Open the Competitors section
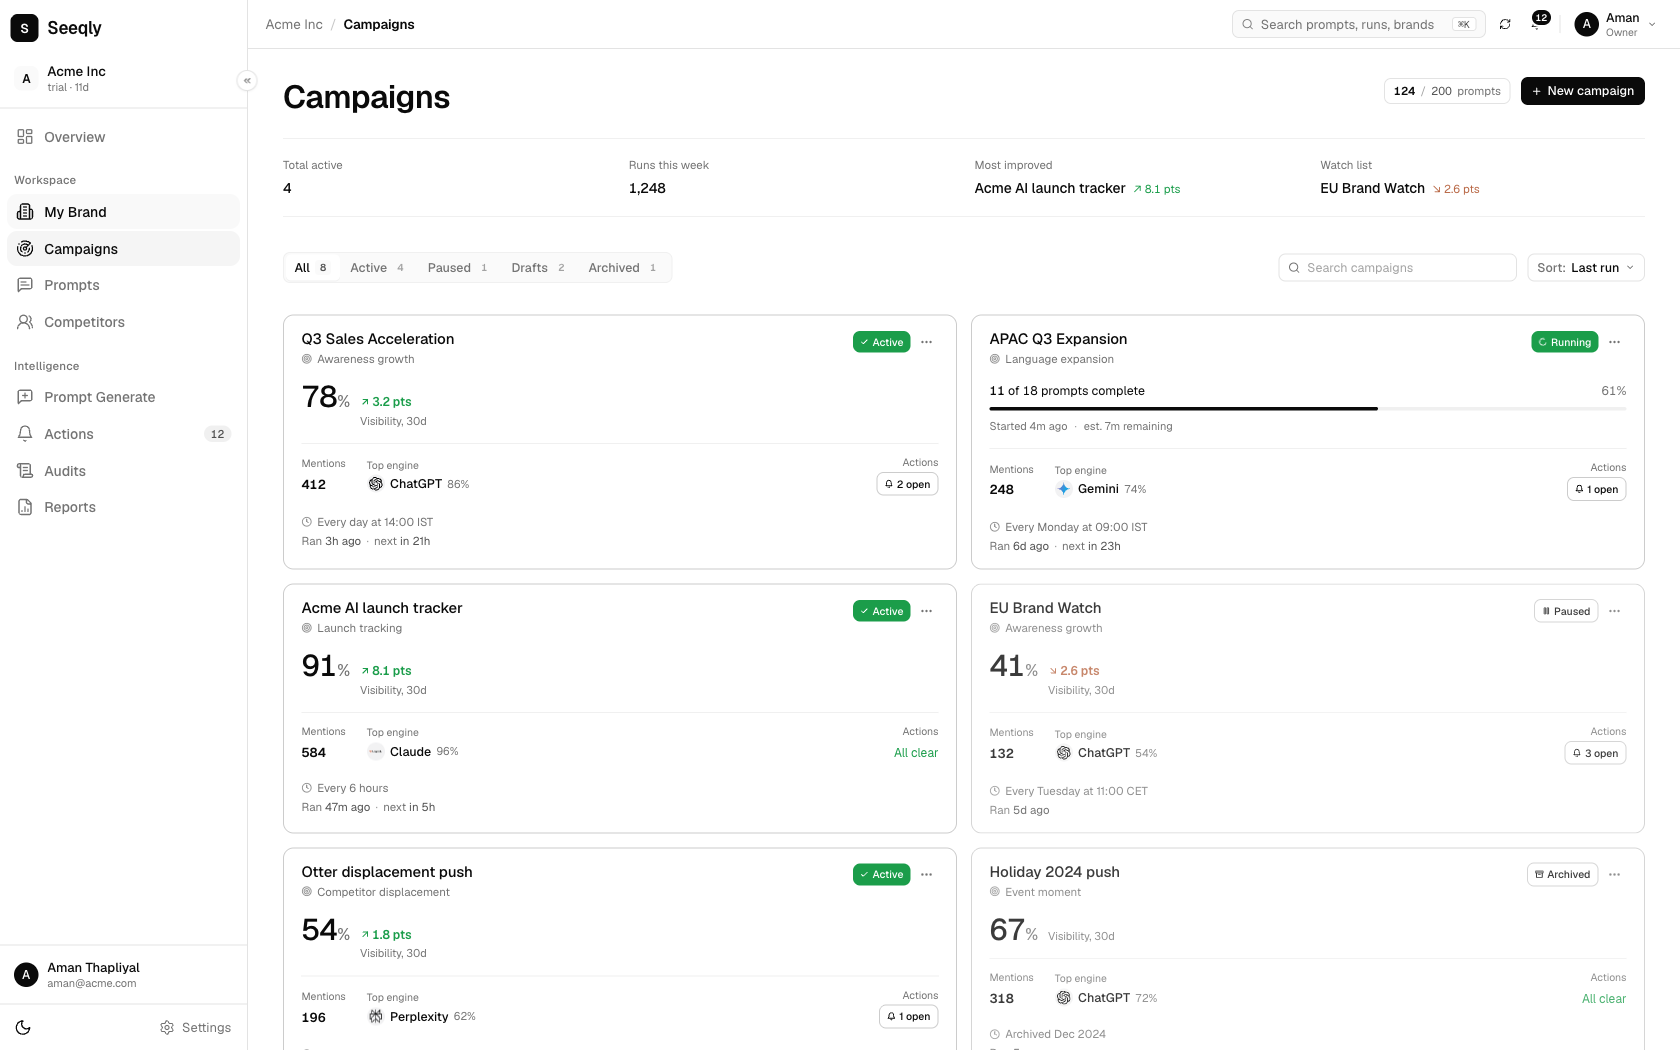 pos(123,322)
